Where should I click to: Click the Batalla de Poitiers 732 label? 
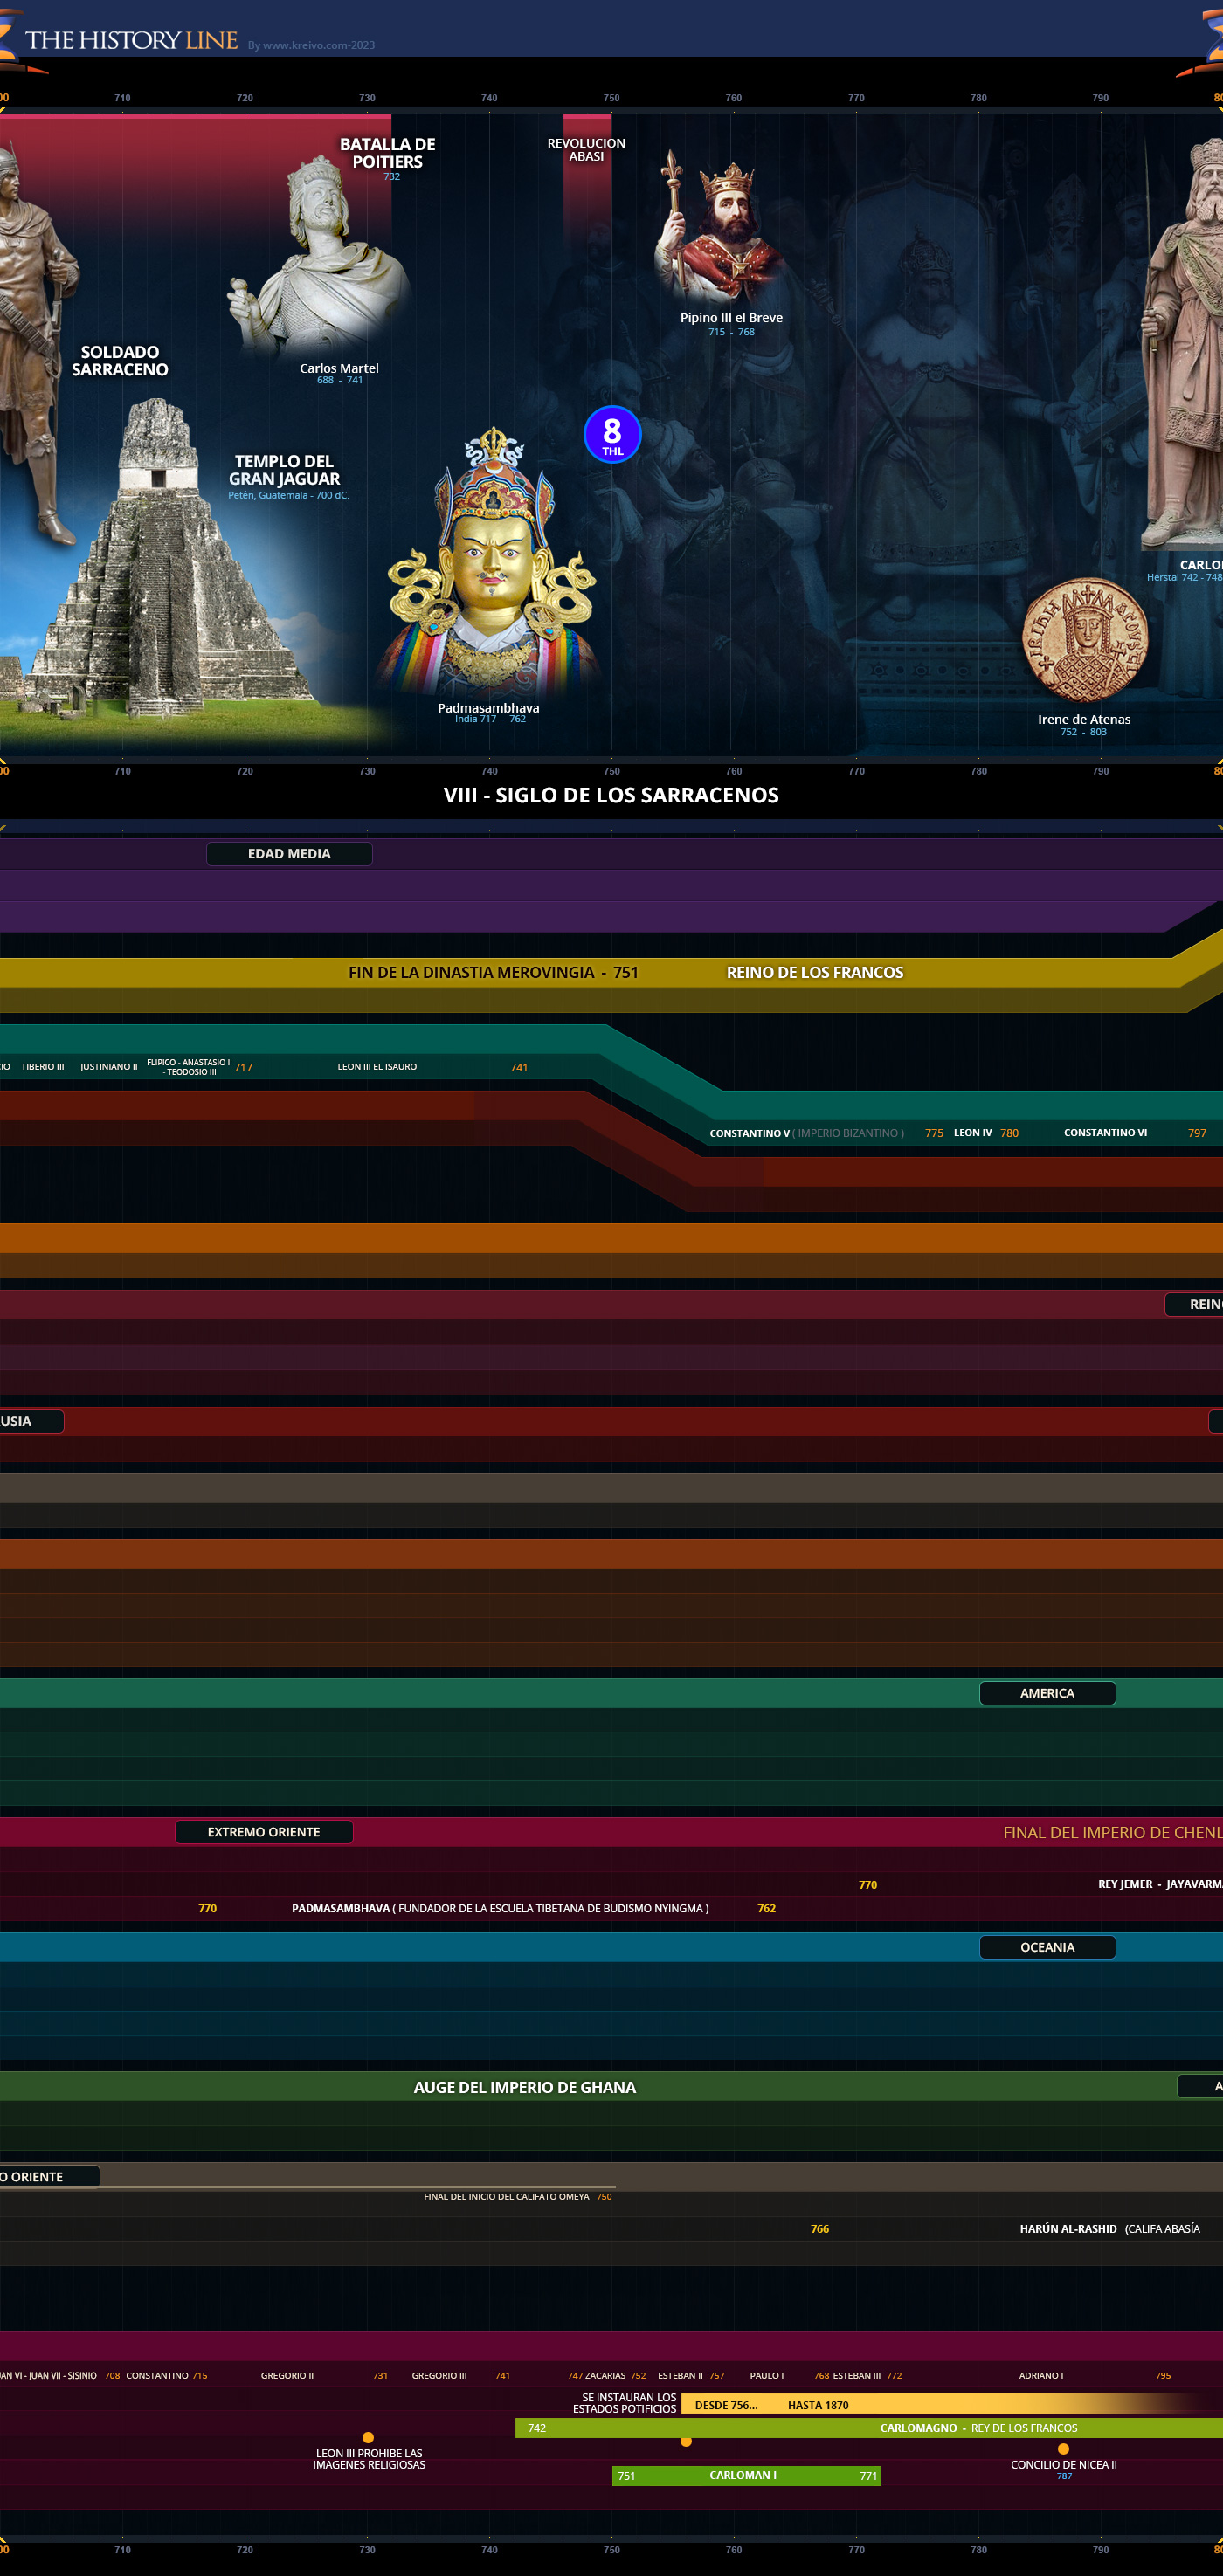(388, 158)
